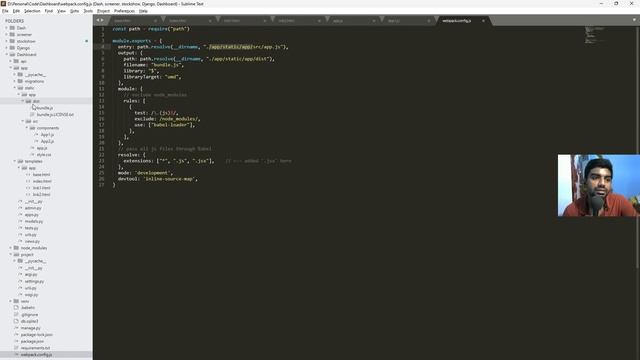640x360 pixels.
Task: Click the .gitignore file icon
Action: pyautogui.click(x=16, y=315)
